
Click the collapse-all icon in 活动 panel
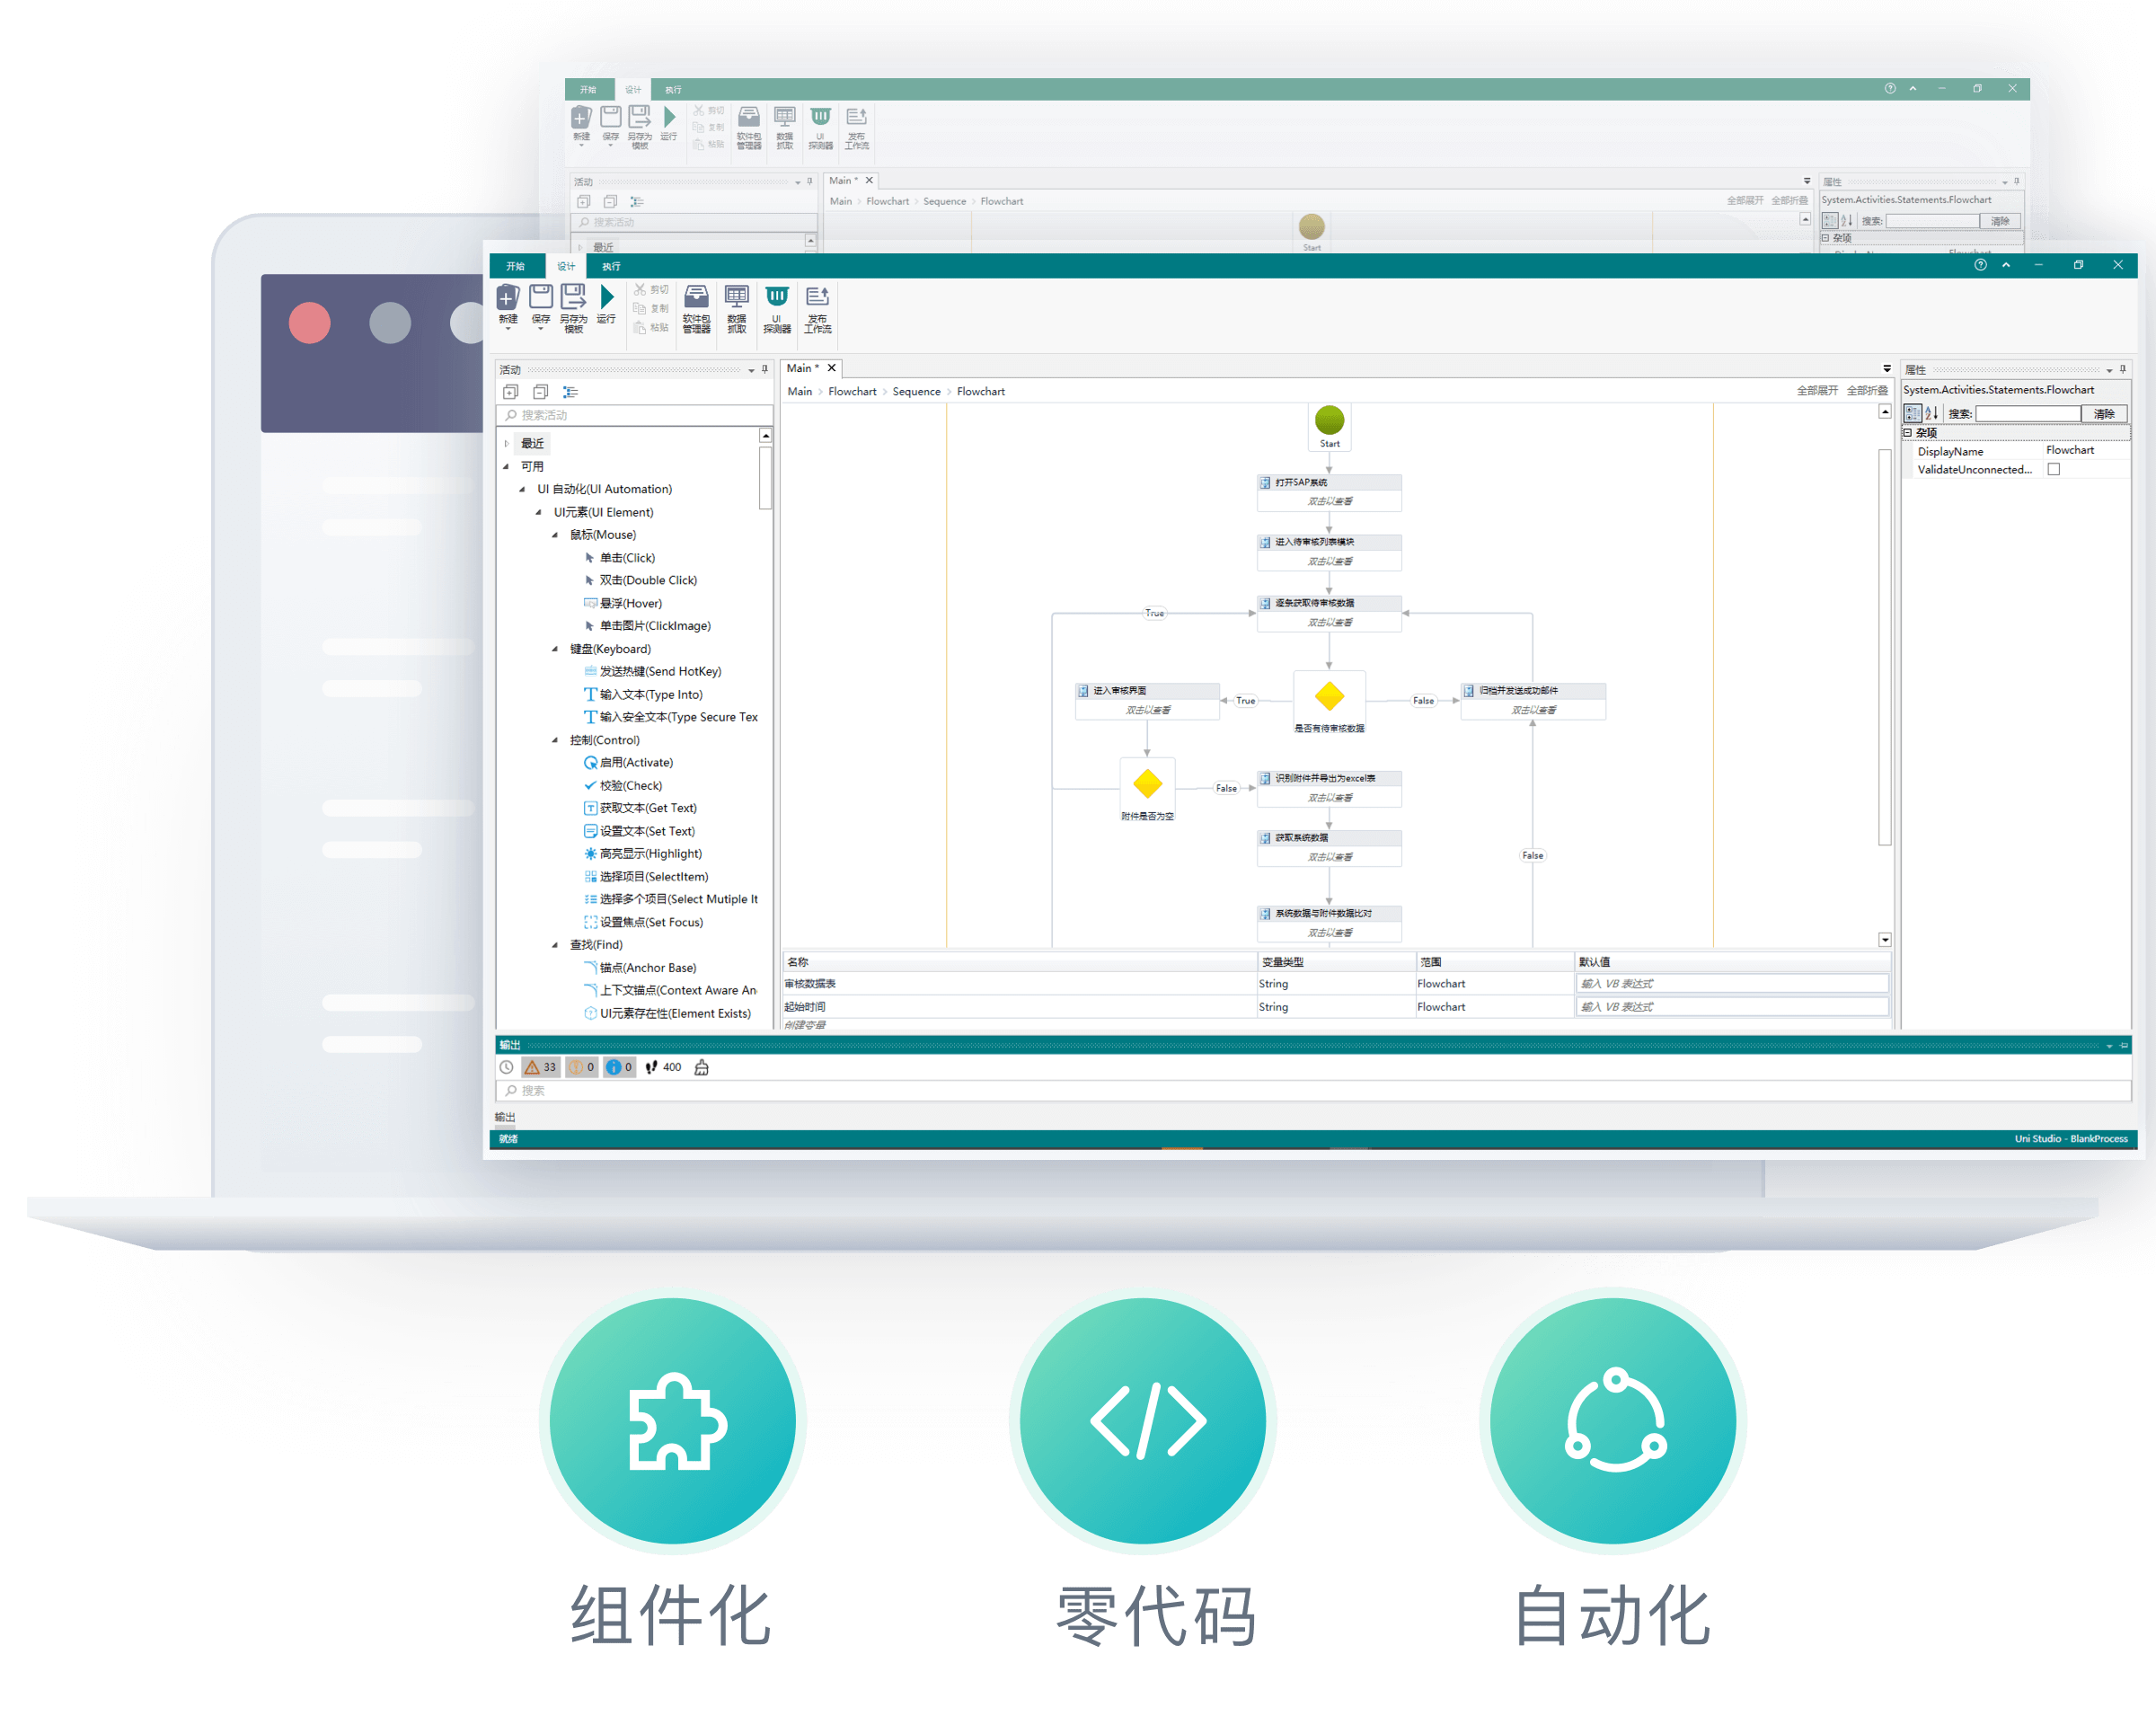coord(541,392)
